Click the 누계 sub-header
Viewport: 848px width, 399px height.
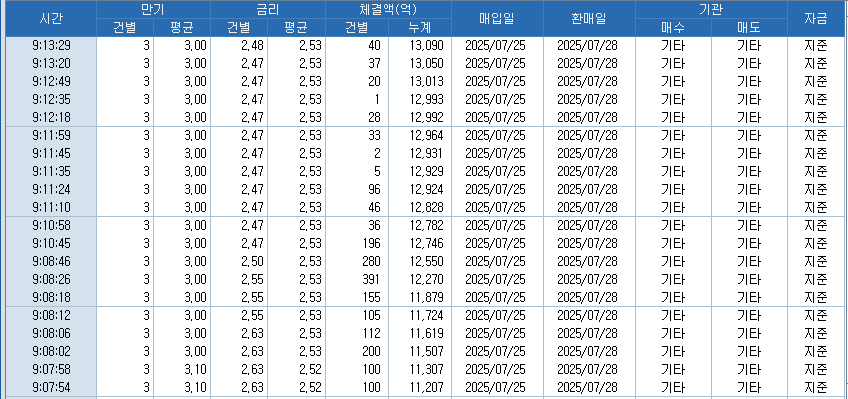(420, 28)
